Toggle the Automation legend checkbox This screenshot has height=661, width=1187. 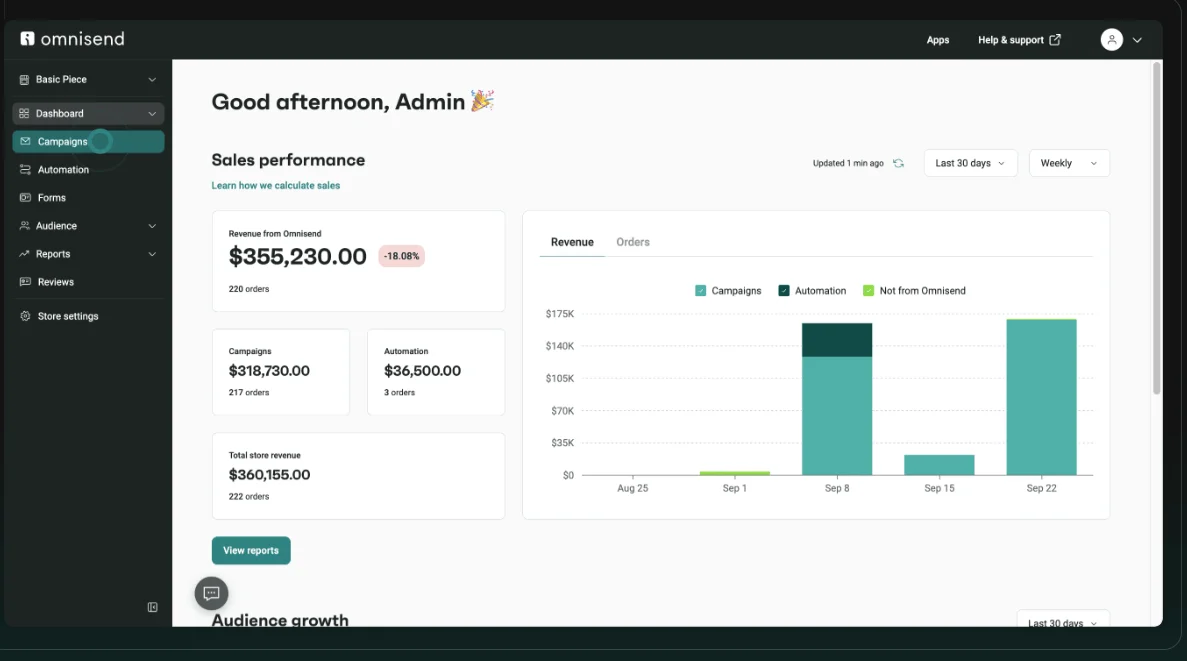click(784, 291)
